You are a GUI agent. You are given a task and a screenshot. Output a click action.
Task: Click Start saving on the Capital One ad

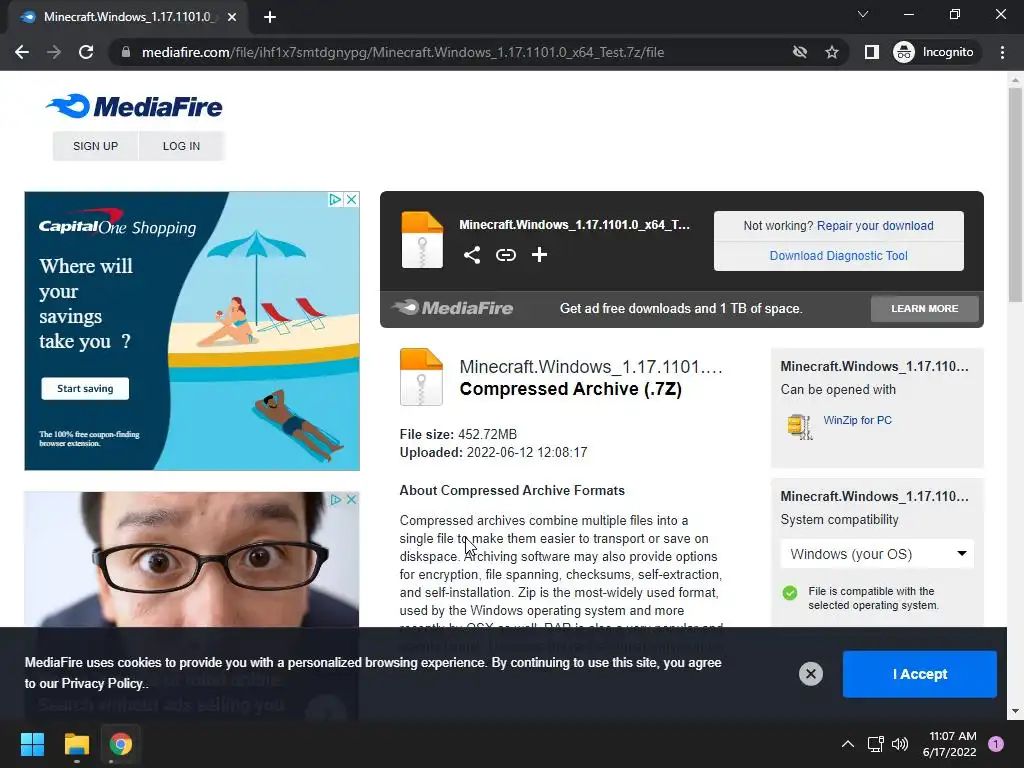(x=85, y=389)
